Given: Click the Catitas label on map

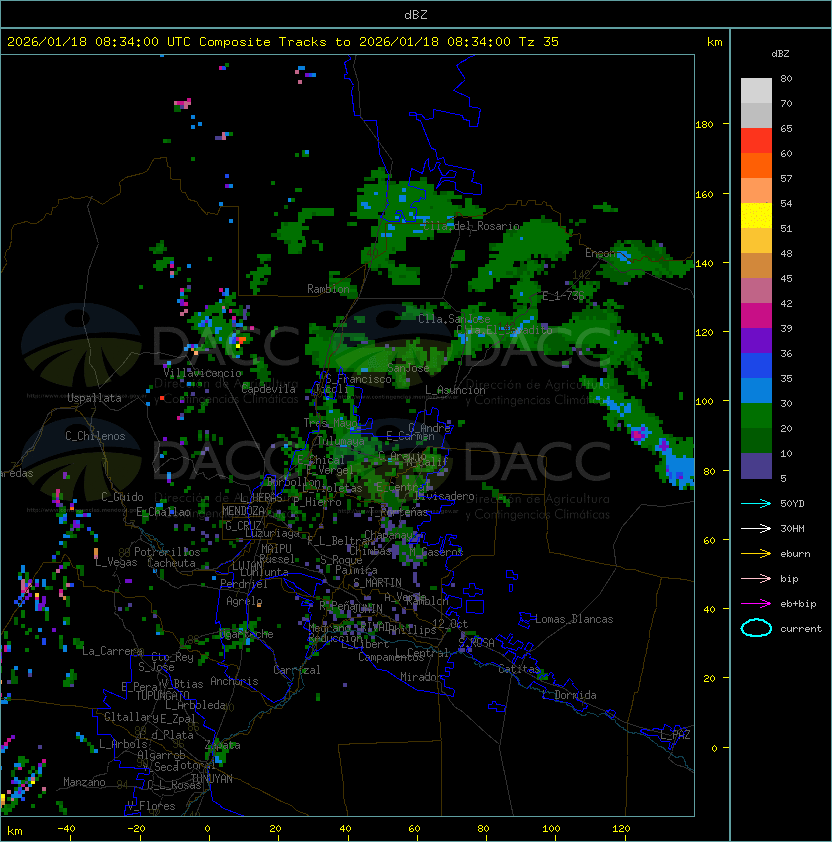Looking at the screenshot, I should click(x=519, y=669).
